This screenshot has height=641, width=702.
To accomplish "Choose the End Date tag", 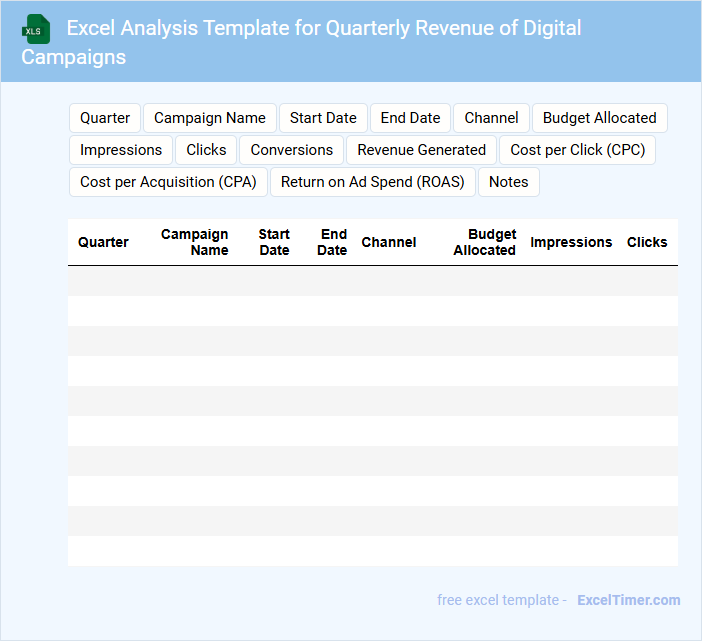I will (x=410, y=118).
